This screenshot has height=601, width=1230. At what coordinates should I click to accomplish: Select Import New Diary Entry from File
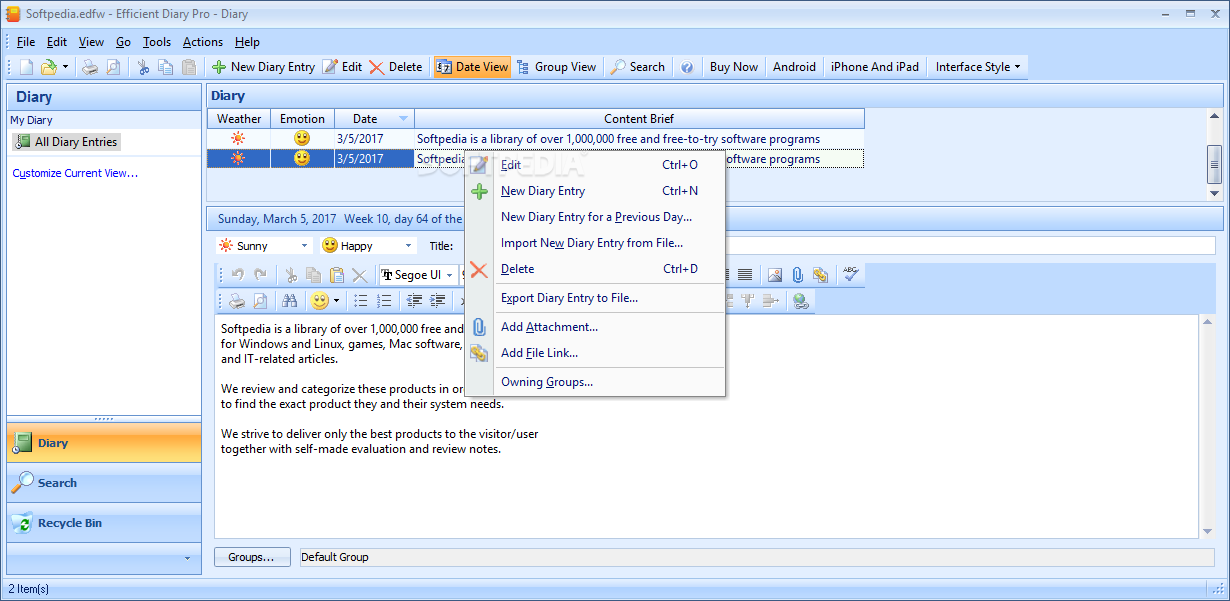(x=595, y=243)
